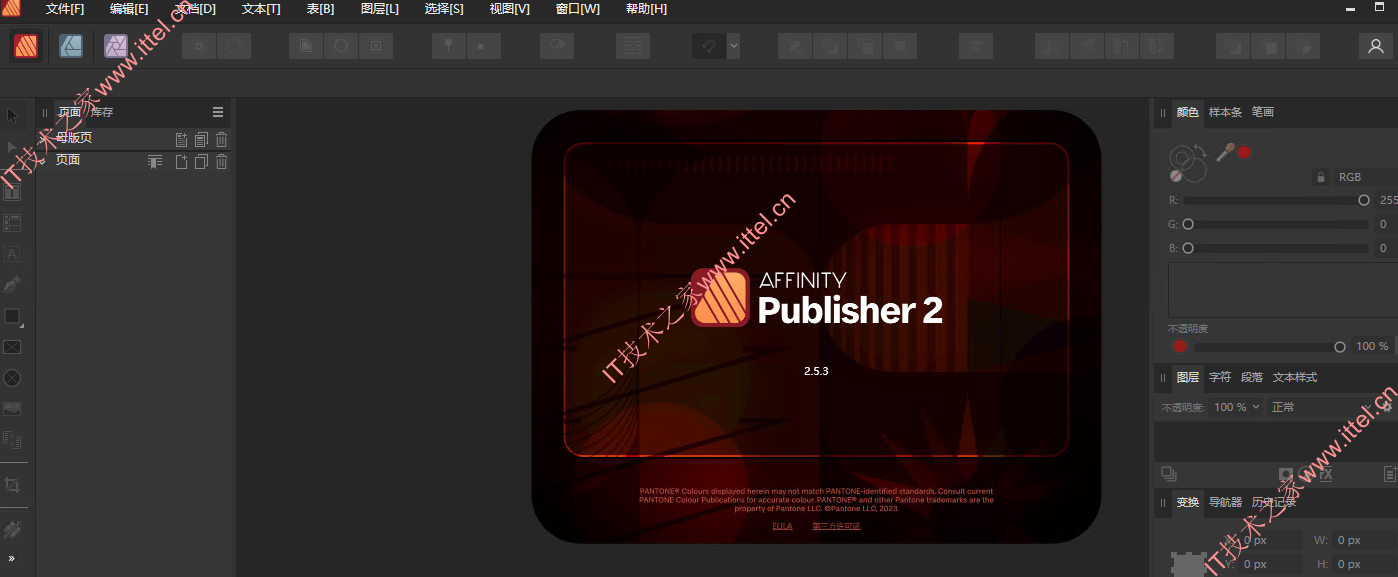Select the Pen tool

coord(13,285)
